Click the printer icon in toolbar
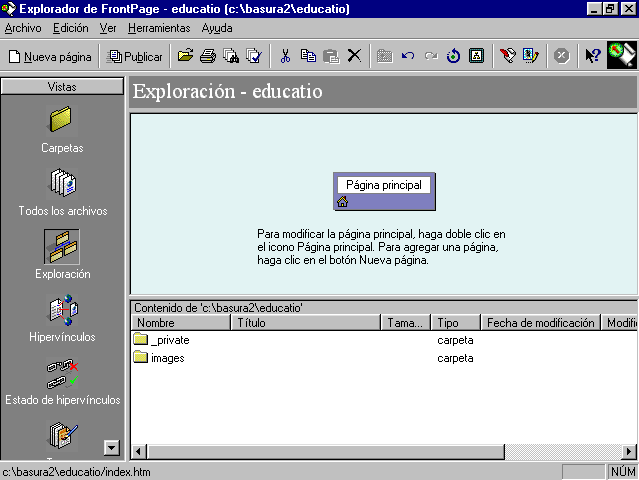Screen dimensions: 639x480 (208, 56)
